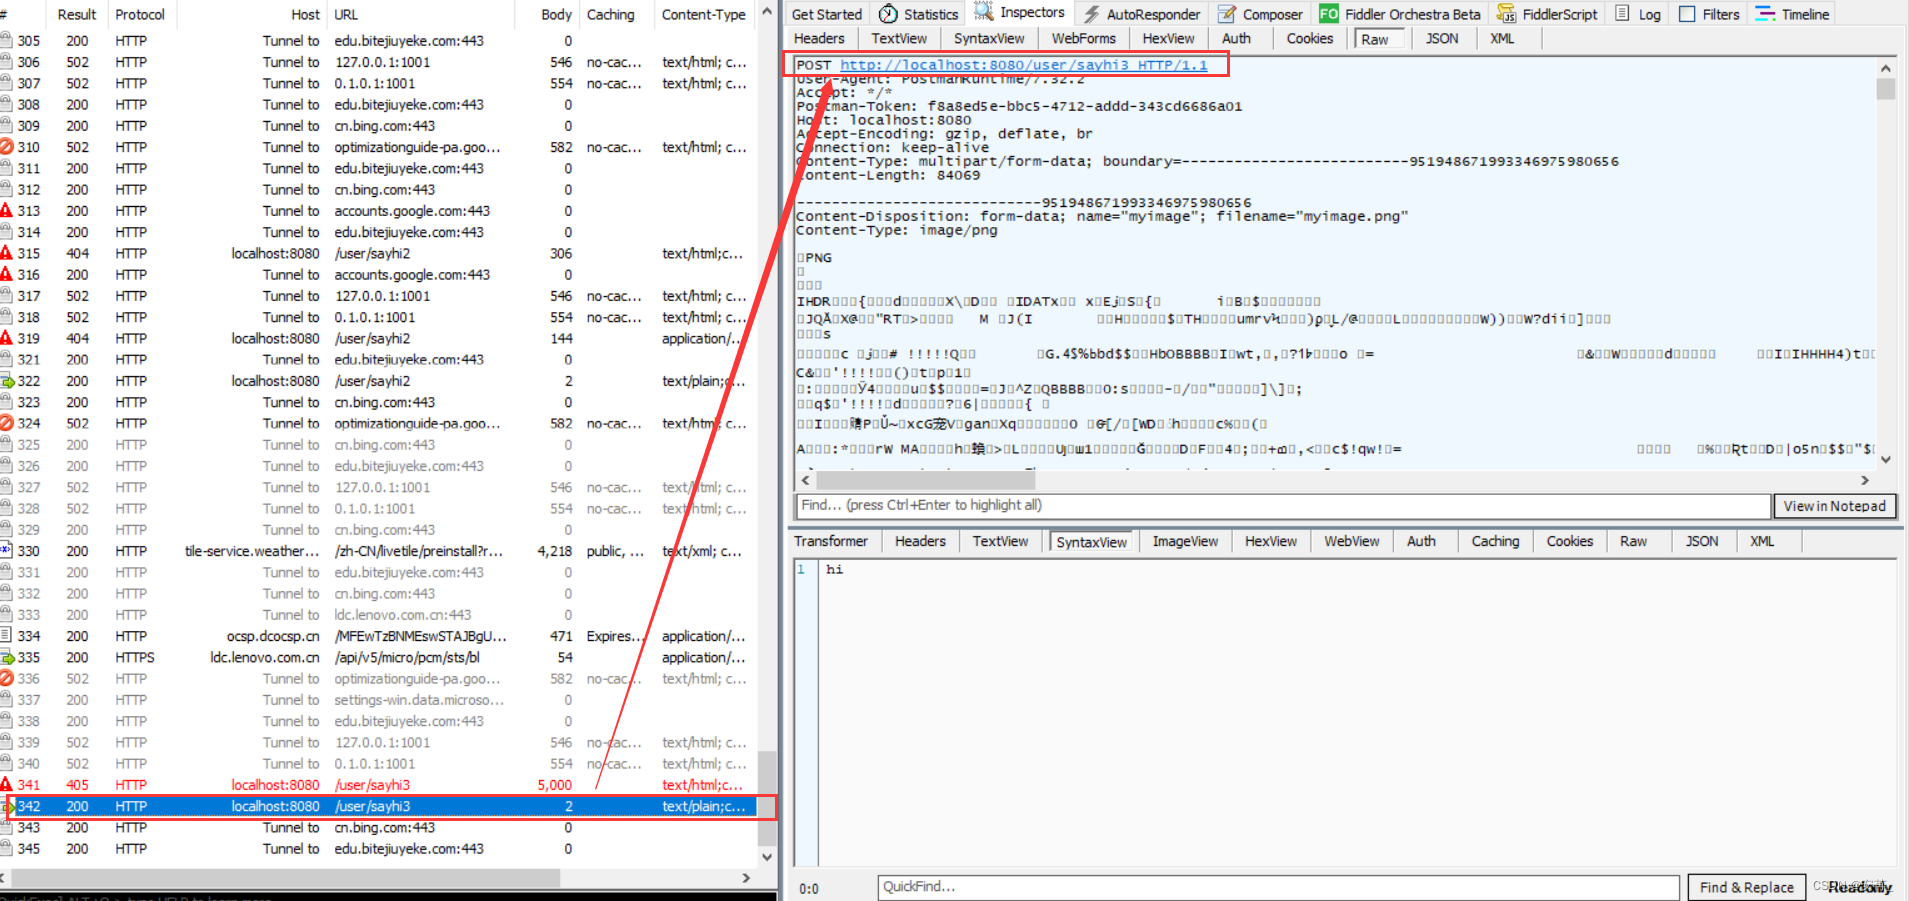Click green arrow icon of session 335
Image resolution: width=1909 pixels, height=901 pixels.
[x=6, y=657]
